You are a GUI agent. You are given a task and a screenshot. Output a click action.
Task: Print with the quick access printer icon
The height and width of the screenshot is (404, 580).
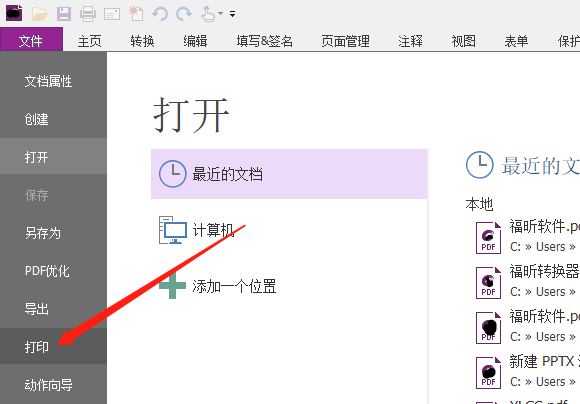[x=88, y=14]
